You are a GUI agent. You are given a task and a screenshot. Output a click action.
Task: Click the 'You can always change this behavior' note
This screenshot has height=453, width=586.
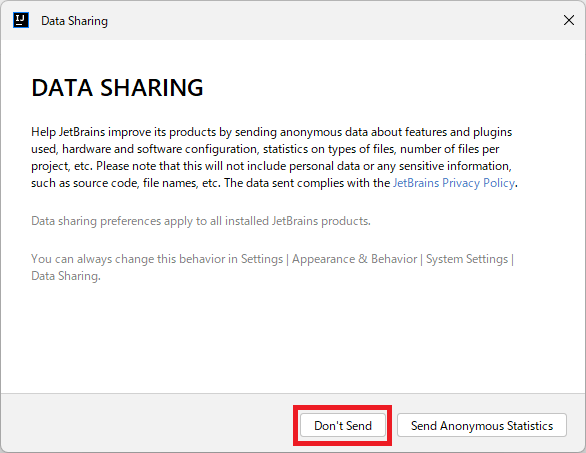(x=272, y=267)
